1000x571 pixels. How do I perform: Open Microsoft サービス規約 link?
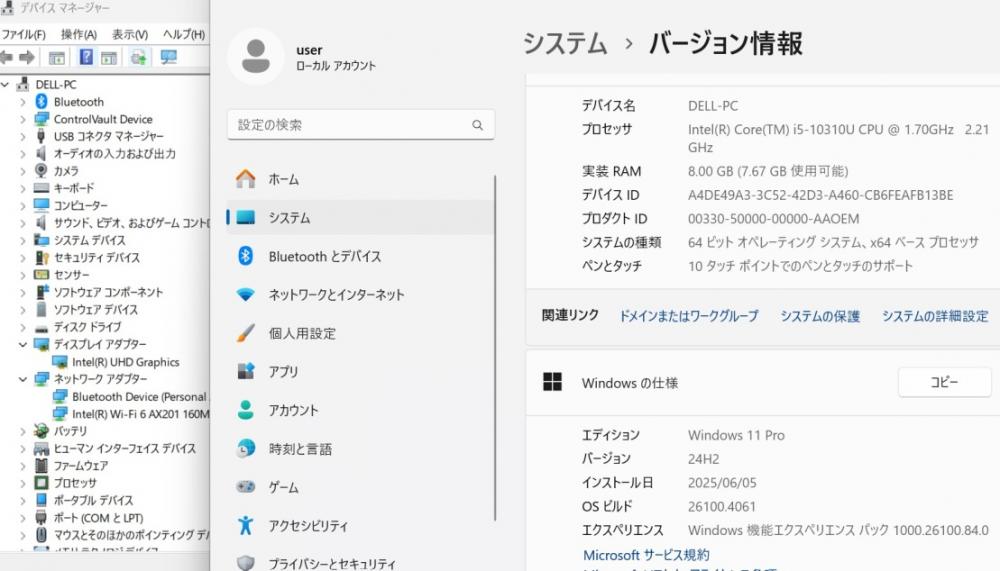pyautogui.click(x=646, y=554)
